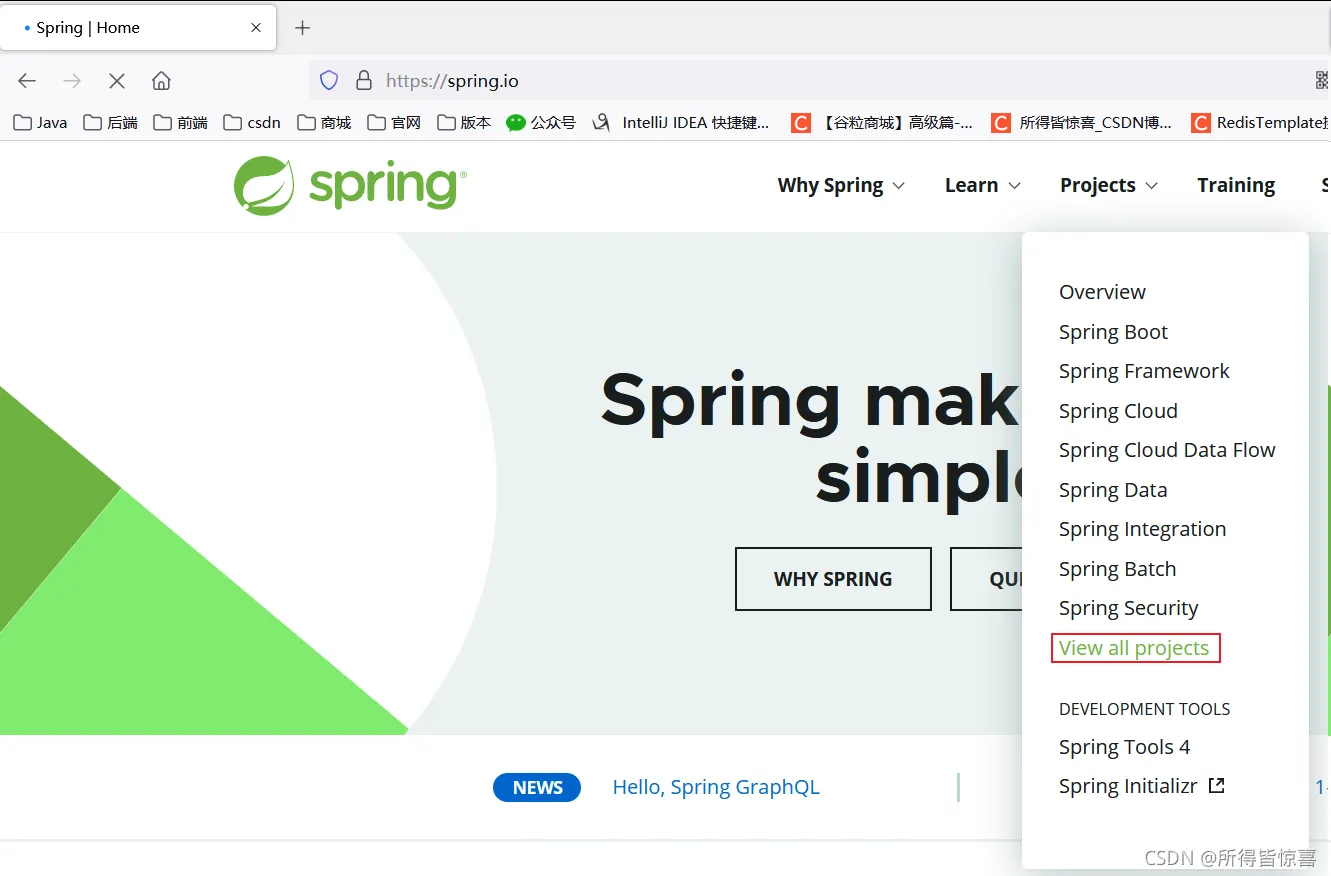Open the Hello, Spring GraphQL news link
This screenshot has width=1331, height=876.
tap(716, 787)
